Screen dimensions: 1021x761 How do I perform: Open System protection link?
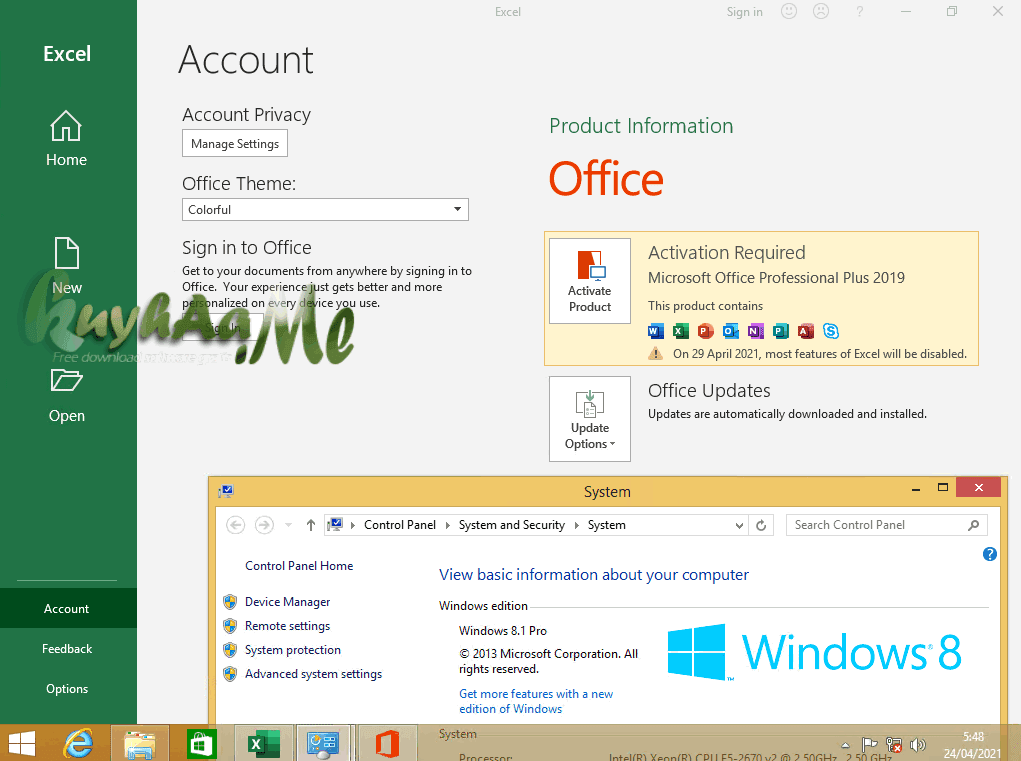tap(292, 650)
